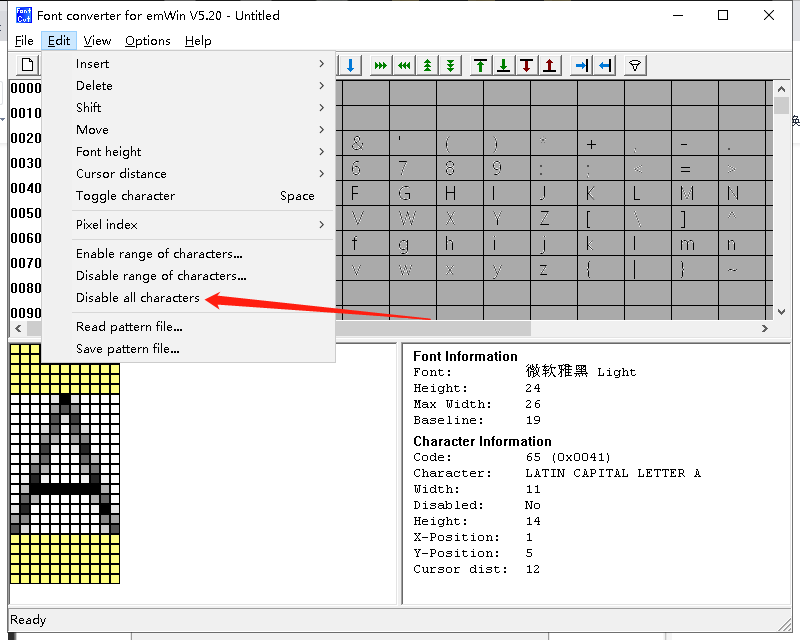Click the blue down arrow toolbar icon

[351, 66]
